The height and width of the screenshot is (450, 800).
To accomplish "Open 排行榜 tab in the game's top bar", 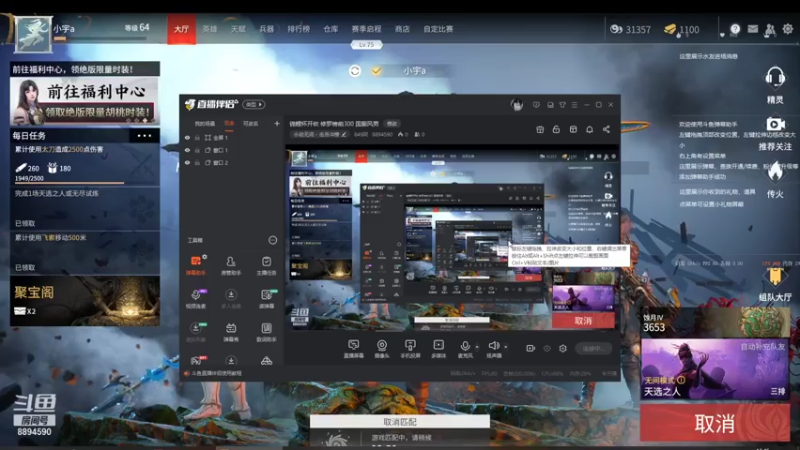I will click(x=298, y=29).
